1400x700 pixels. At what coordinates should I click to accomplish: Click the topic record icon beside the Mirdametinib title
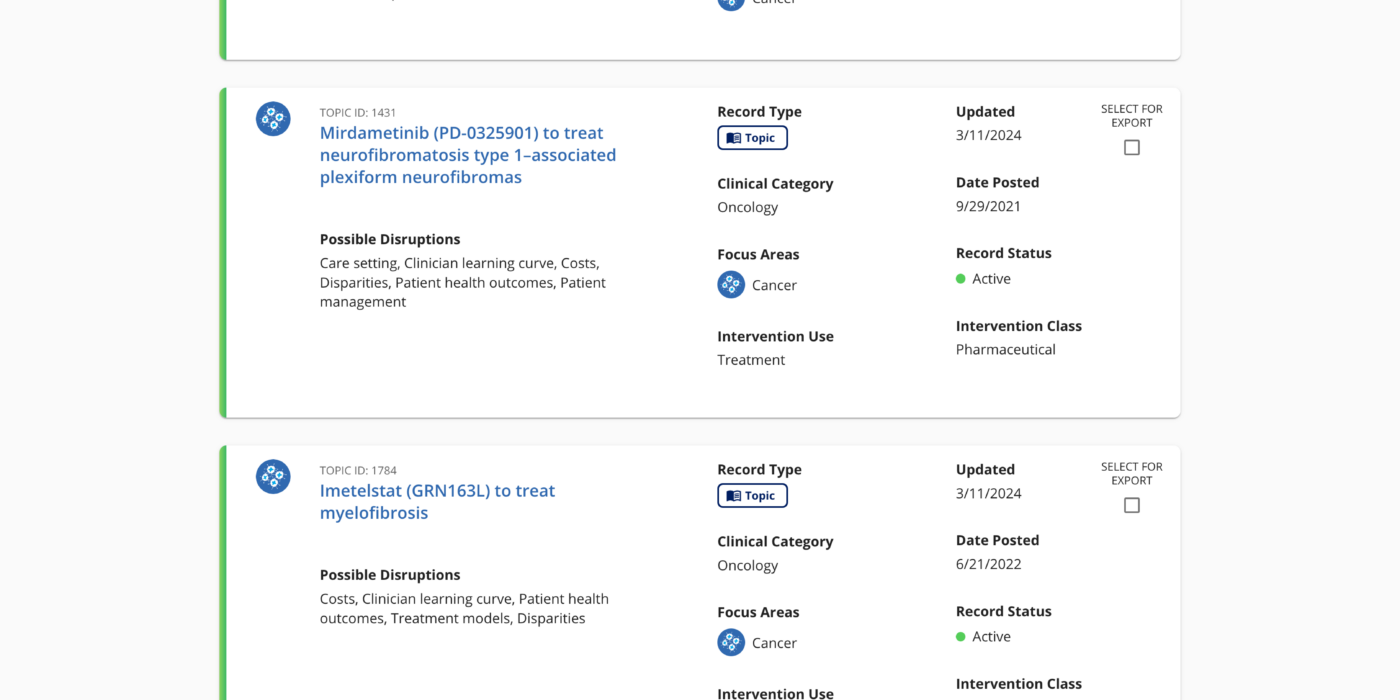point(273,118)
